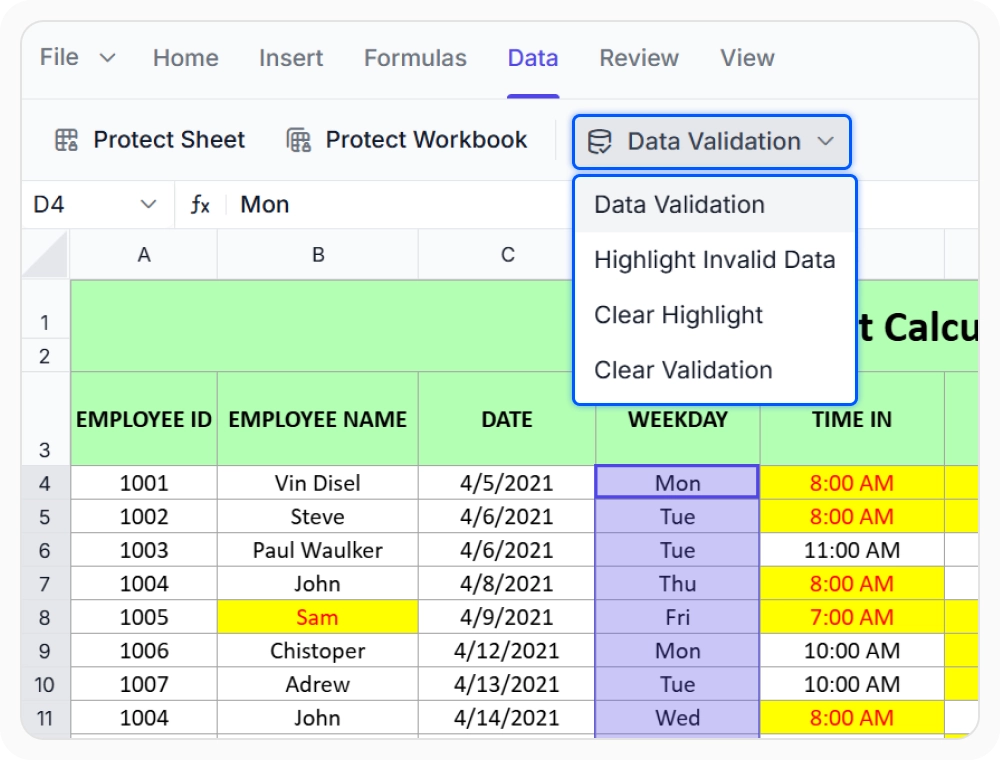Select the Fri weekday cell
Image resolution: width=1000 pixels, height=760 pixels.
coord(677,617)
